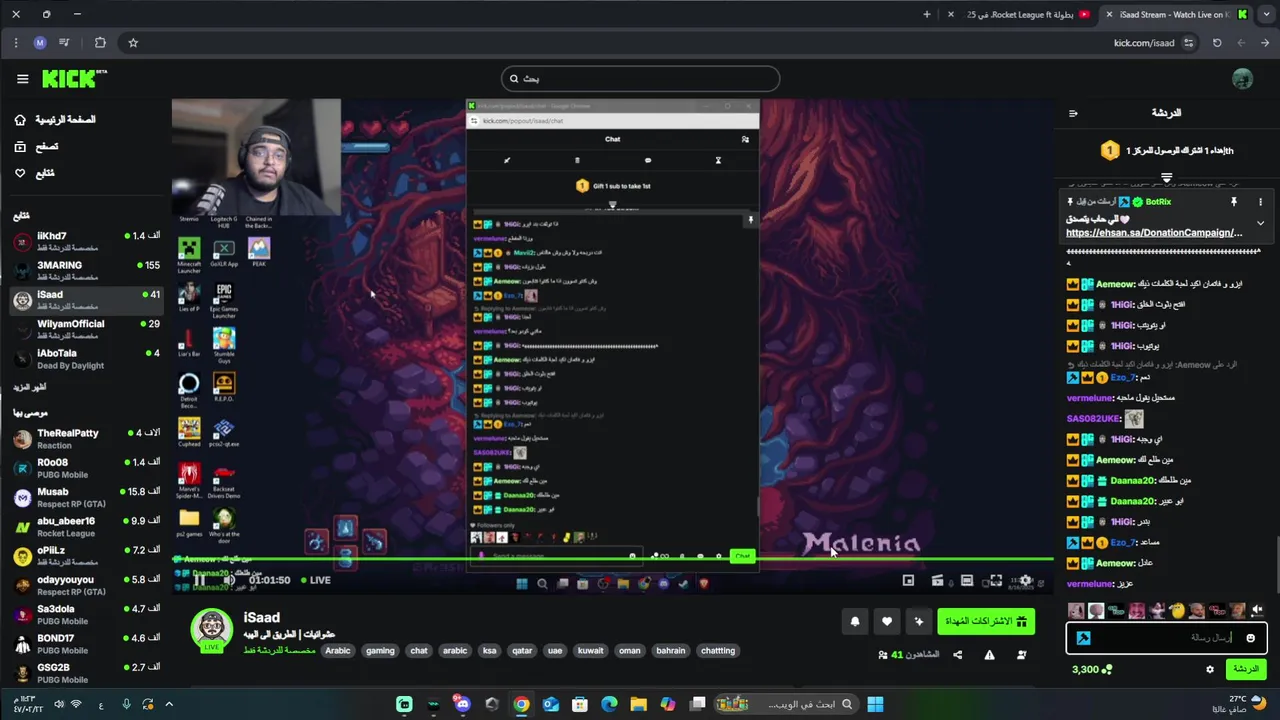Unpin BotRix pinned message
1280x720 pixels.
point(1234,202)
